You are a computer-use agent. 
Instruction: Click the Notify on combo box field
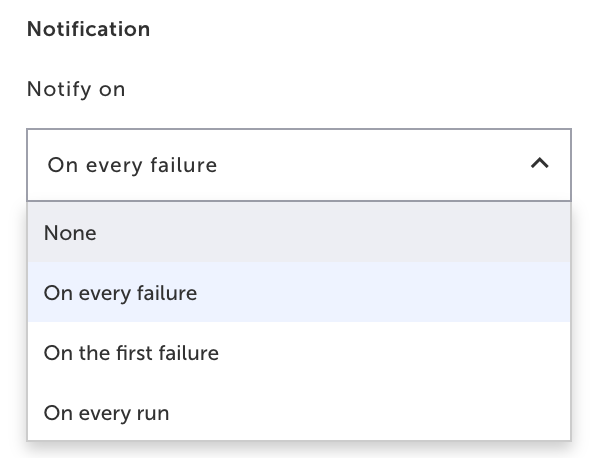click(298, 164)
